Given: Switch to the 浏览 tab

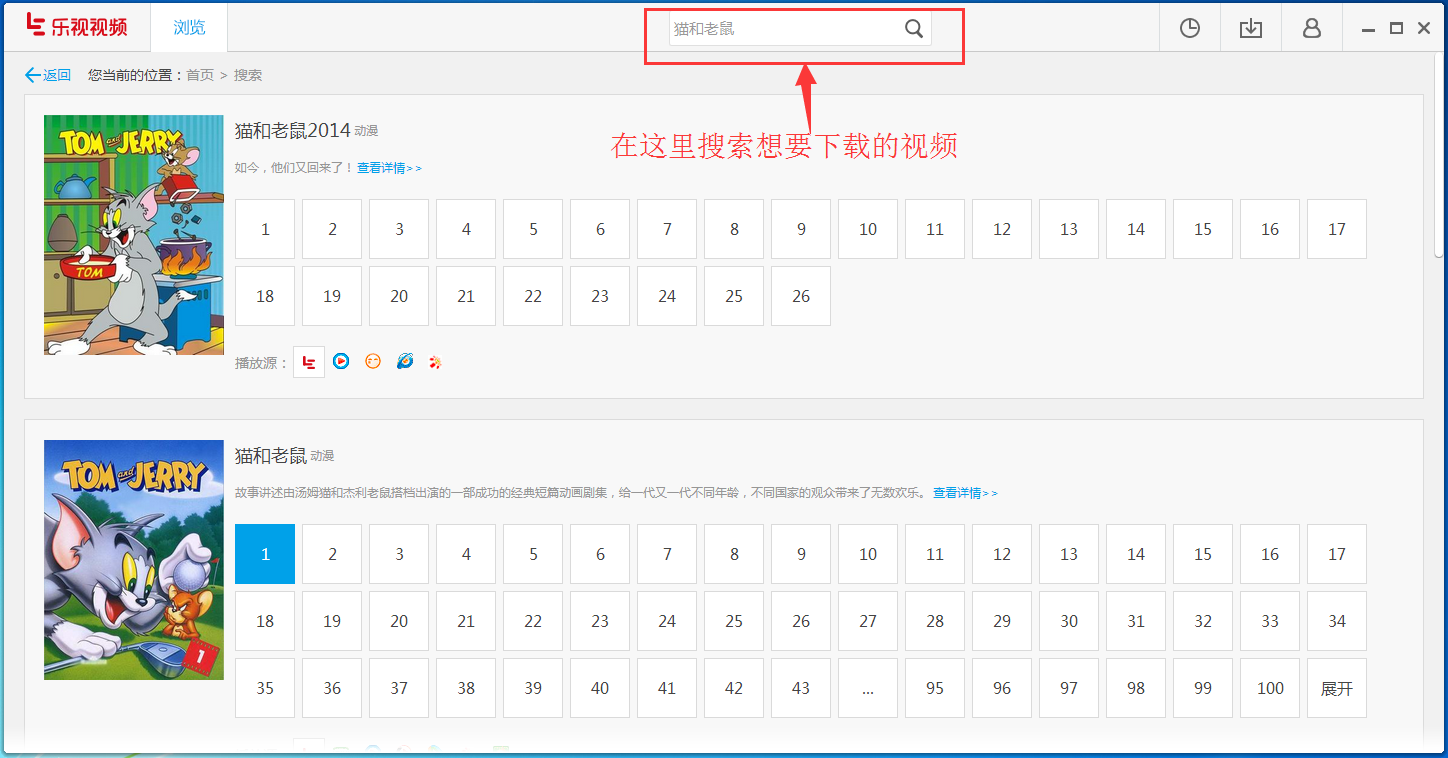Looking at the screenshot, I should [x=188, y=27].
